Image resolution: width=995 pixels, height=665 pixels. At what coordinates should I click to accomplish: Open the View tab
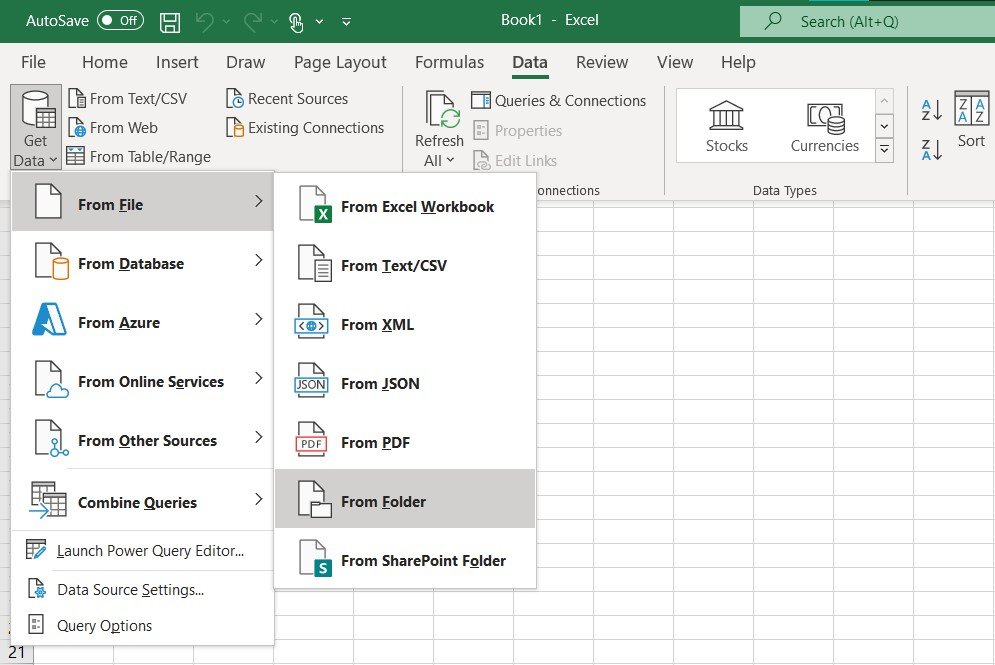coord(675,62)
